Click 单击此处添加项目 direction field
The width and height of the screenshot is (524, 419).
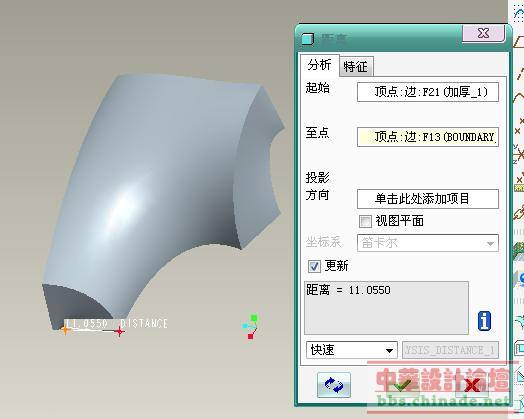tap(428, 199)
